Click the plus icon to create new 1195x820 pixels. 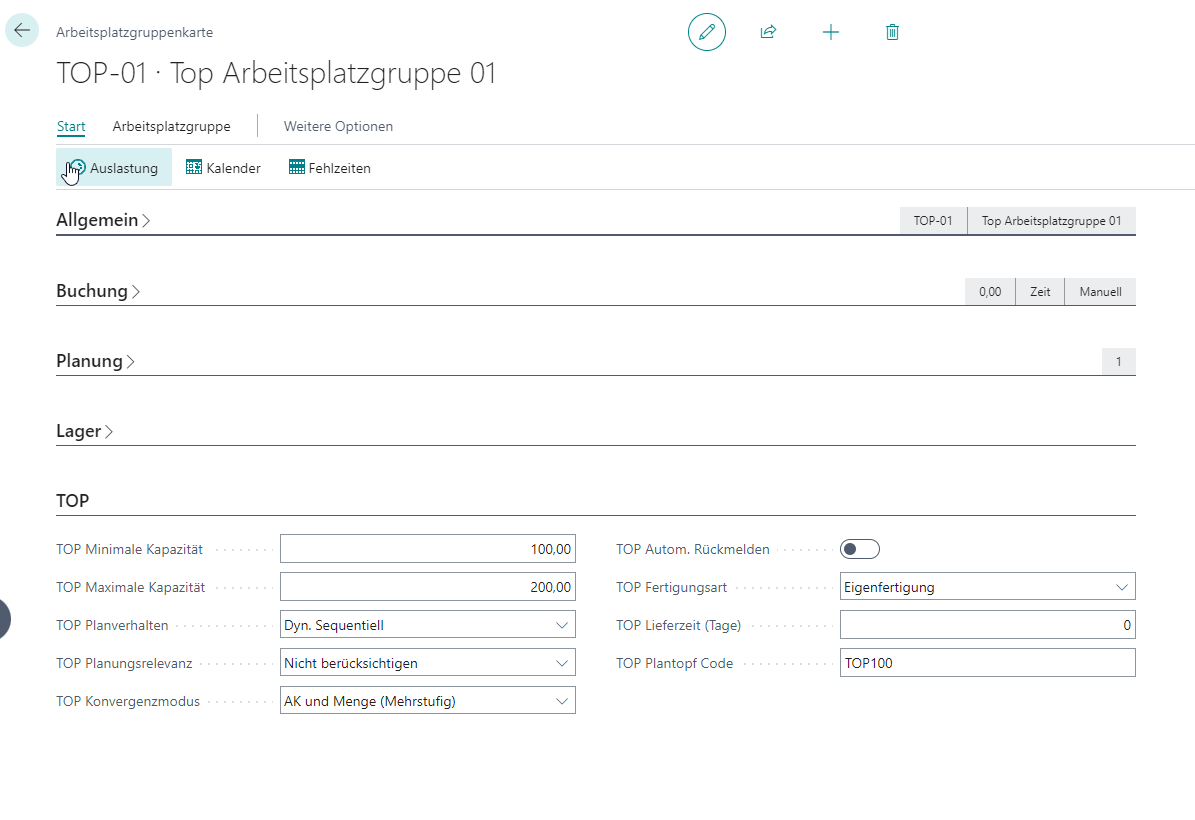pos(831,32)
